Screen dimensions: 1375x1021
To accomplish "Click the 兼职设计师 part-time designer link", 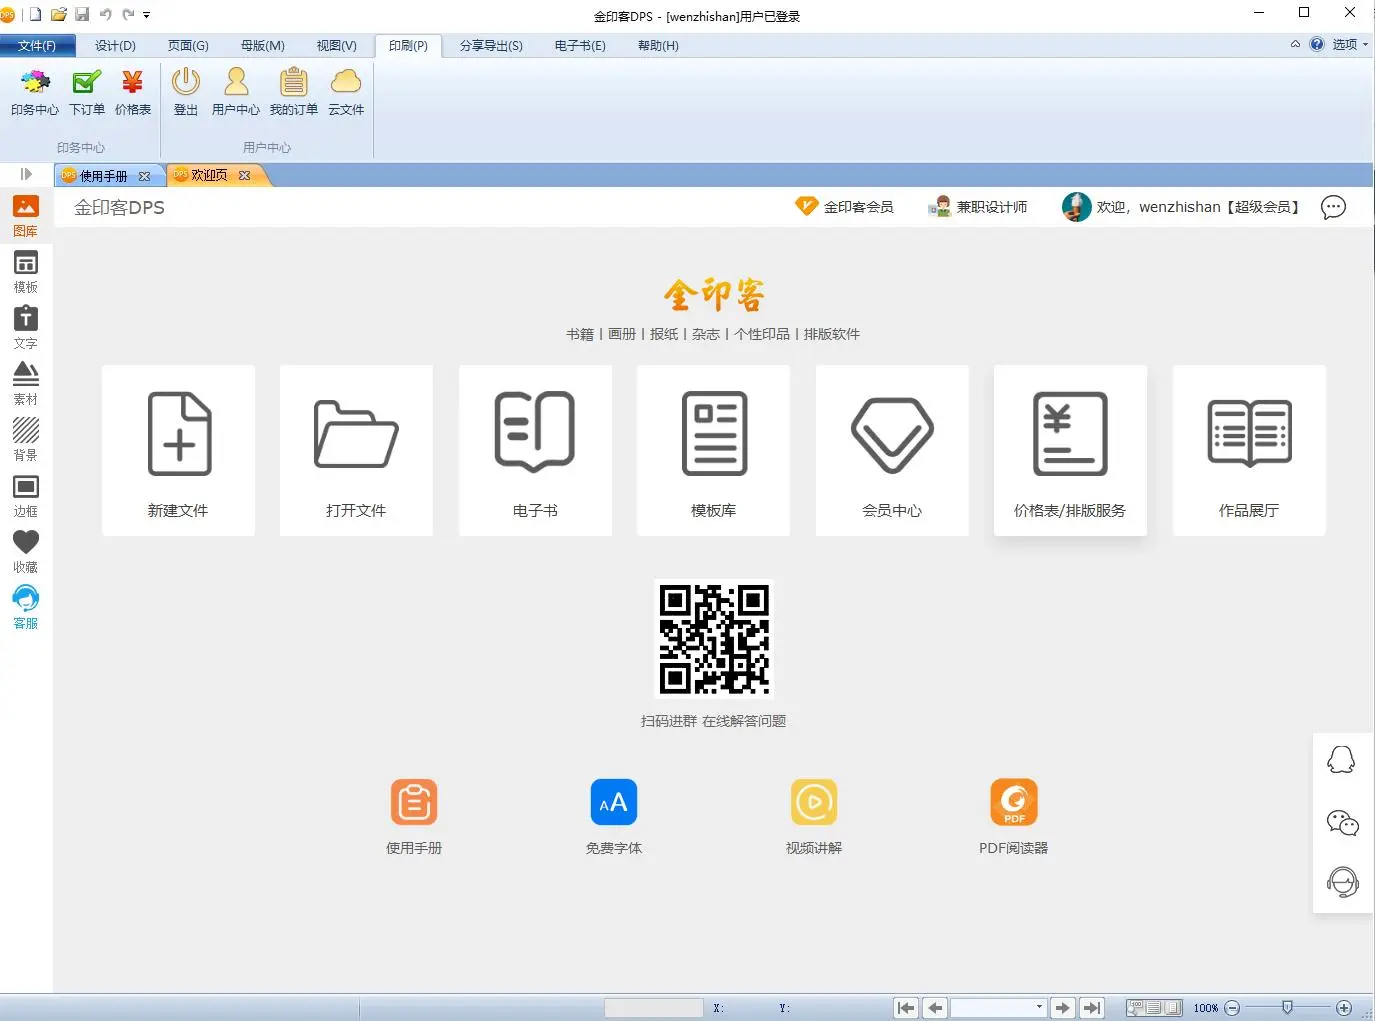I will [x=978, y=207].
